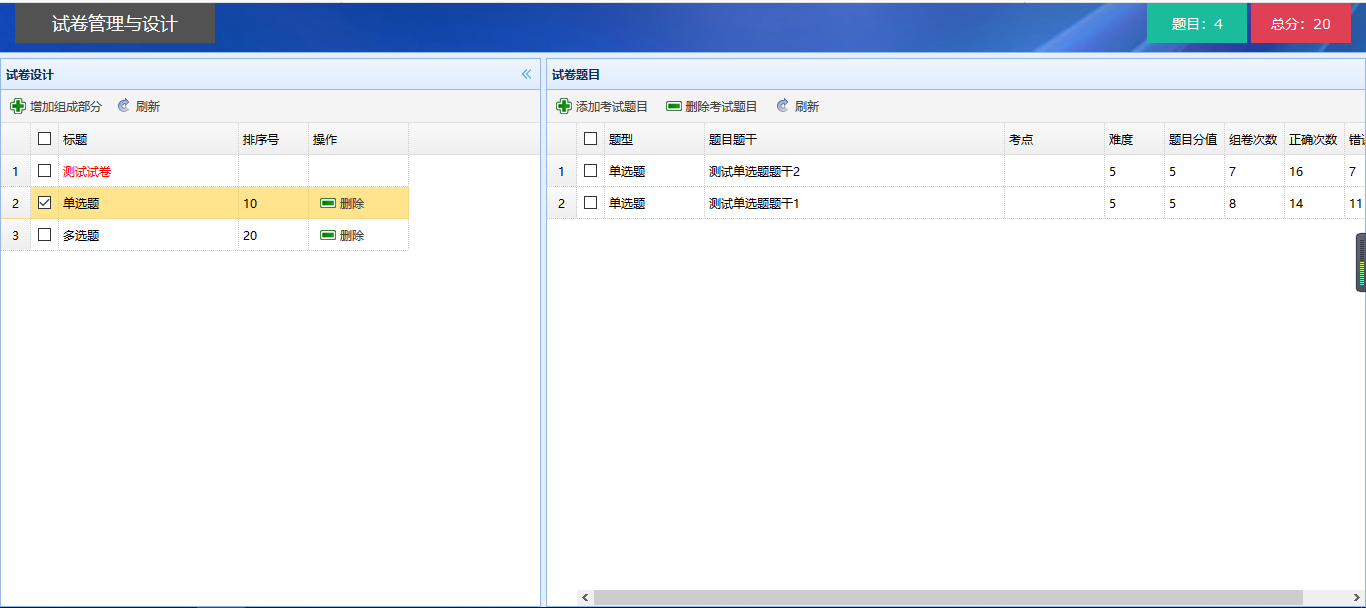1366x608 pixels.
Task: Click the 总分: 20 red badge
Action: [x=1300, y=24]
